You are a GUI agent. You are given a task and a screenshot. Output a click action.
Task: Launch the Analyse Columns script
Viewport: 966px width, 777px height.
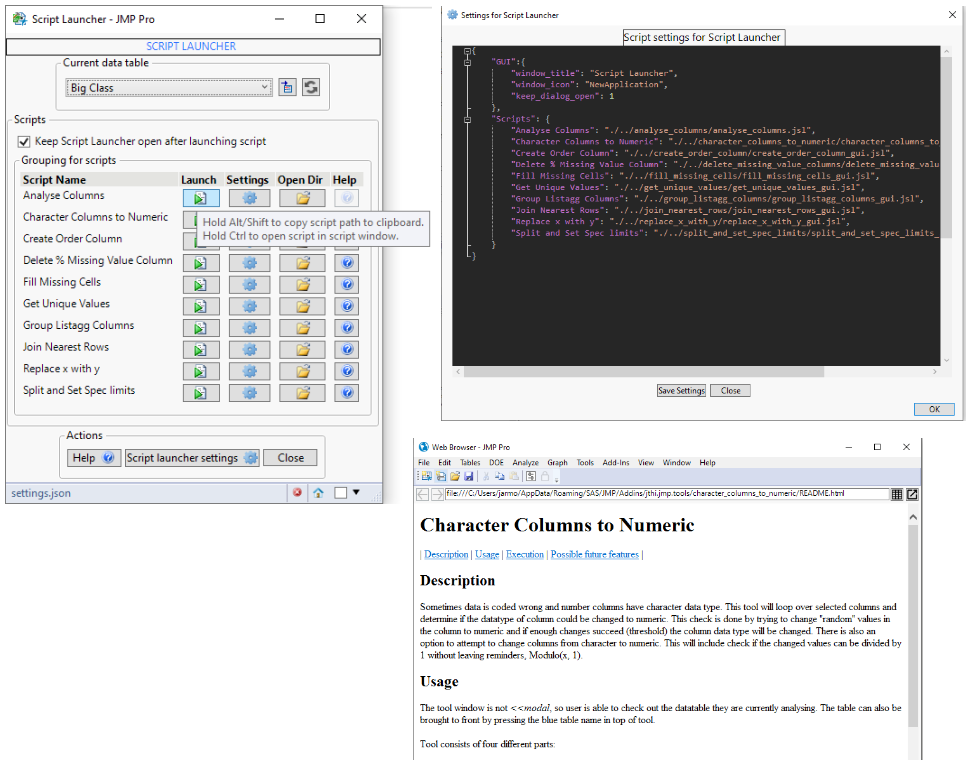pyautogui.click(x=200, y=198)
